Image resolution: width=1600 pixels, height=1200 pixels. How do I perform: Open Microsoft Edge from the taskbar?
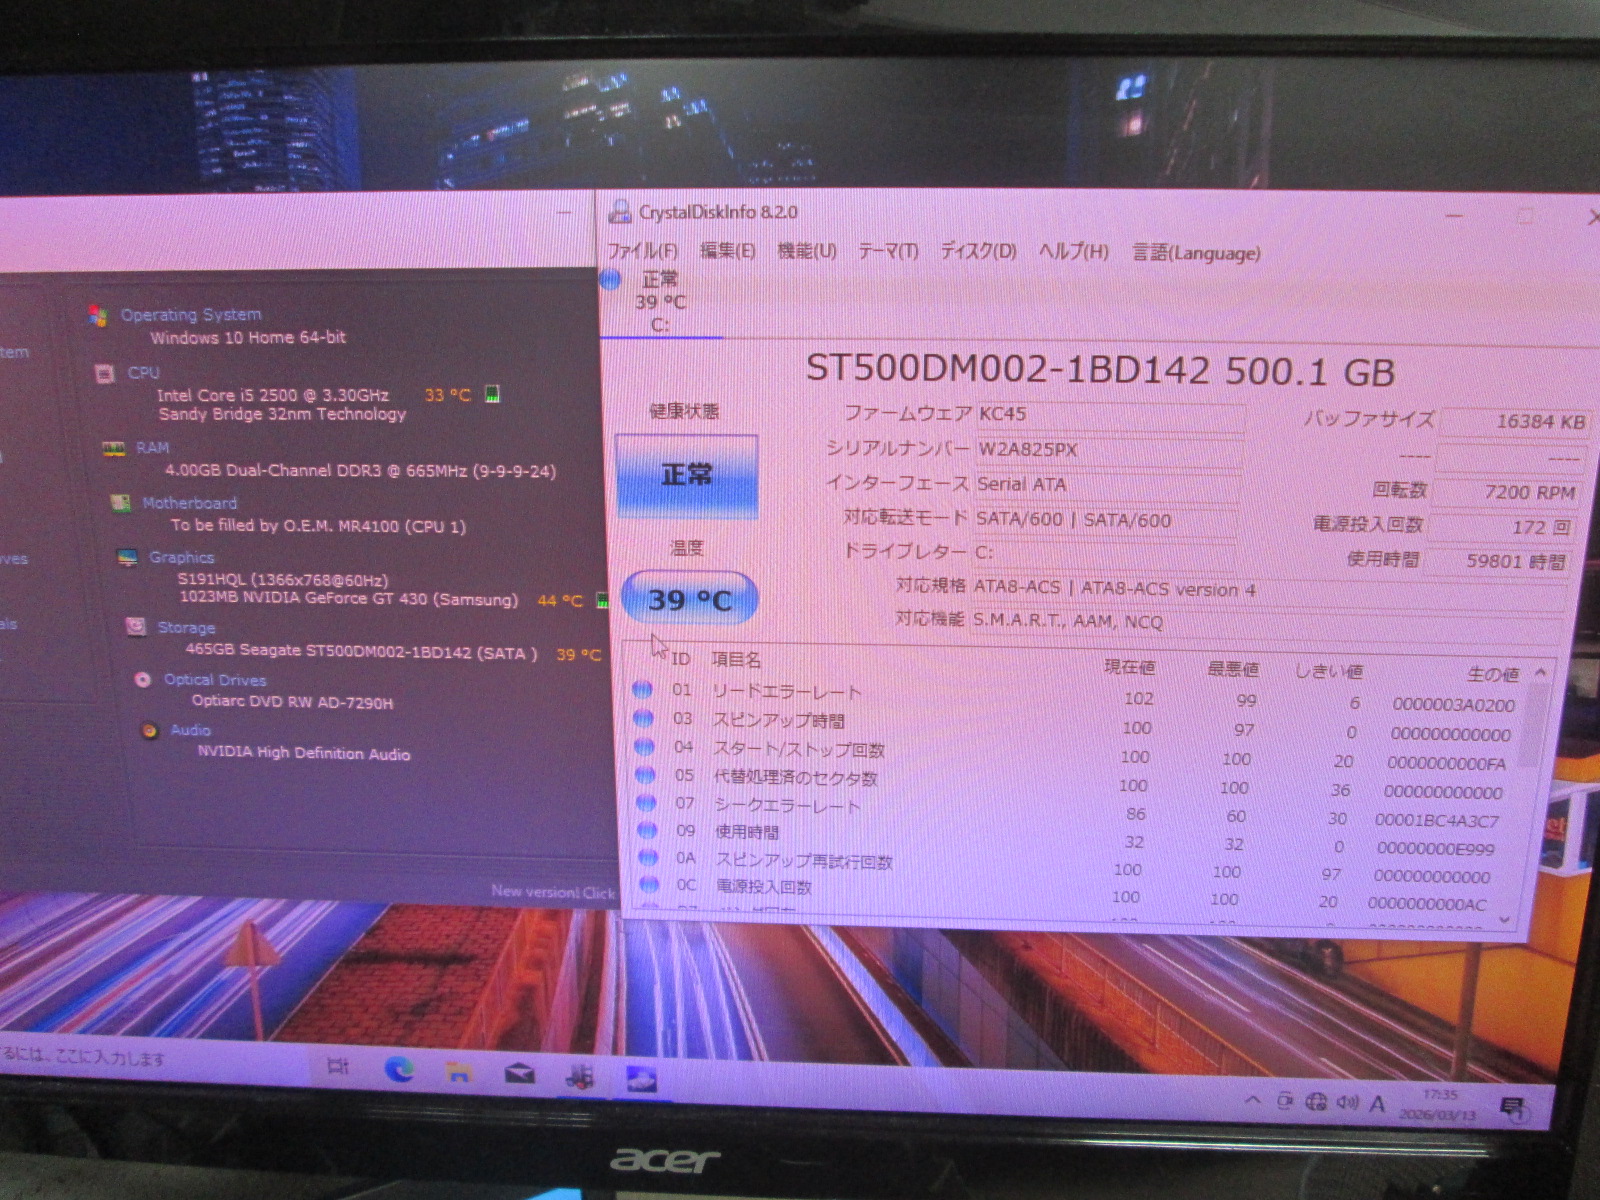tap(399, 1070)
